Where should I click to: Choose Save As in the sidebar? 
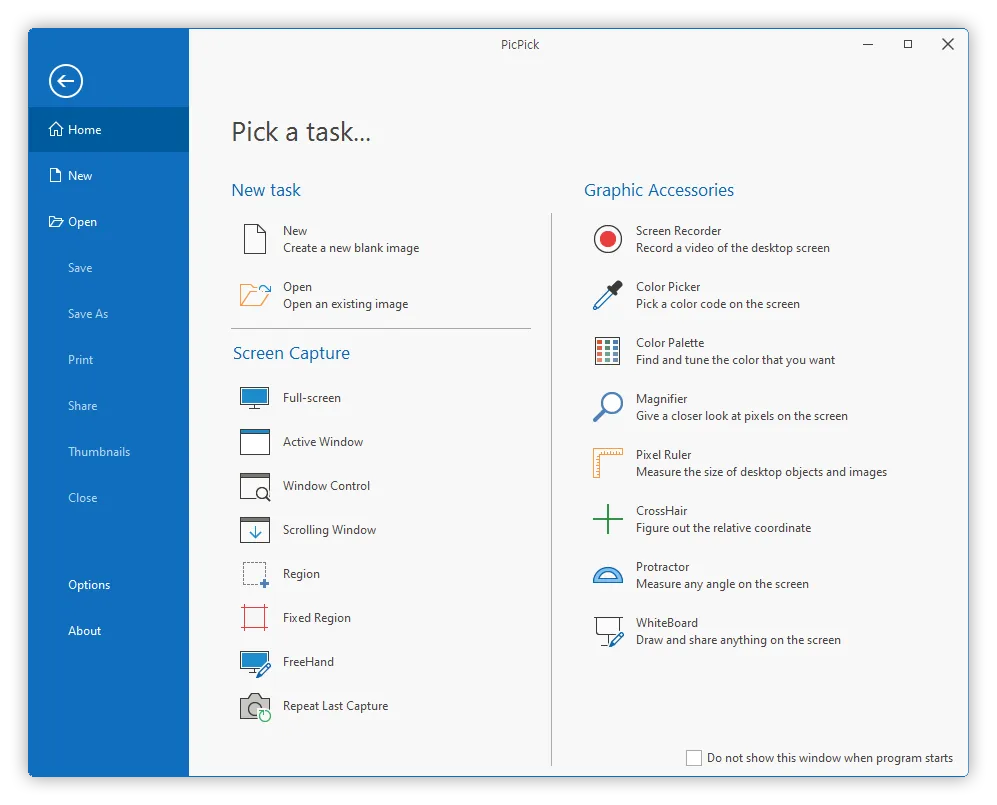coord(108,313)
